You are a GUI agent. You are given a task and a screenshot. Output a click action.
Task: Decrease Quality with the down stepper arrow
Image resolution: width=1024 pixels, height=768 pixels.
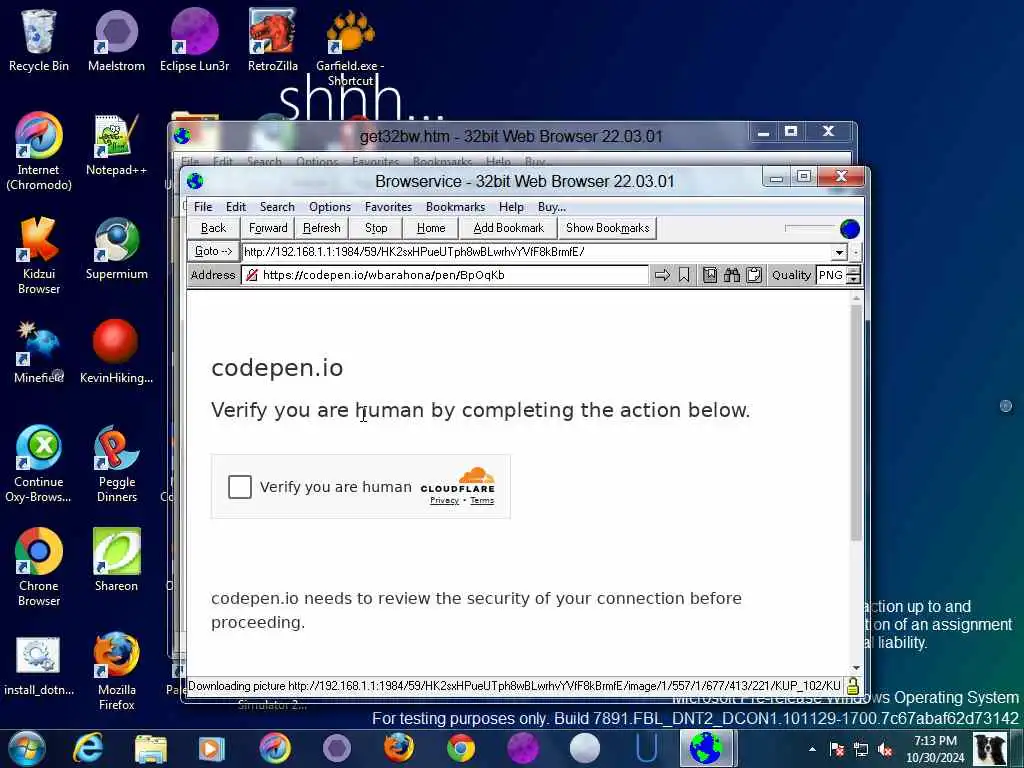854,280
